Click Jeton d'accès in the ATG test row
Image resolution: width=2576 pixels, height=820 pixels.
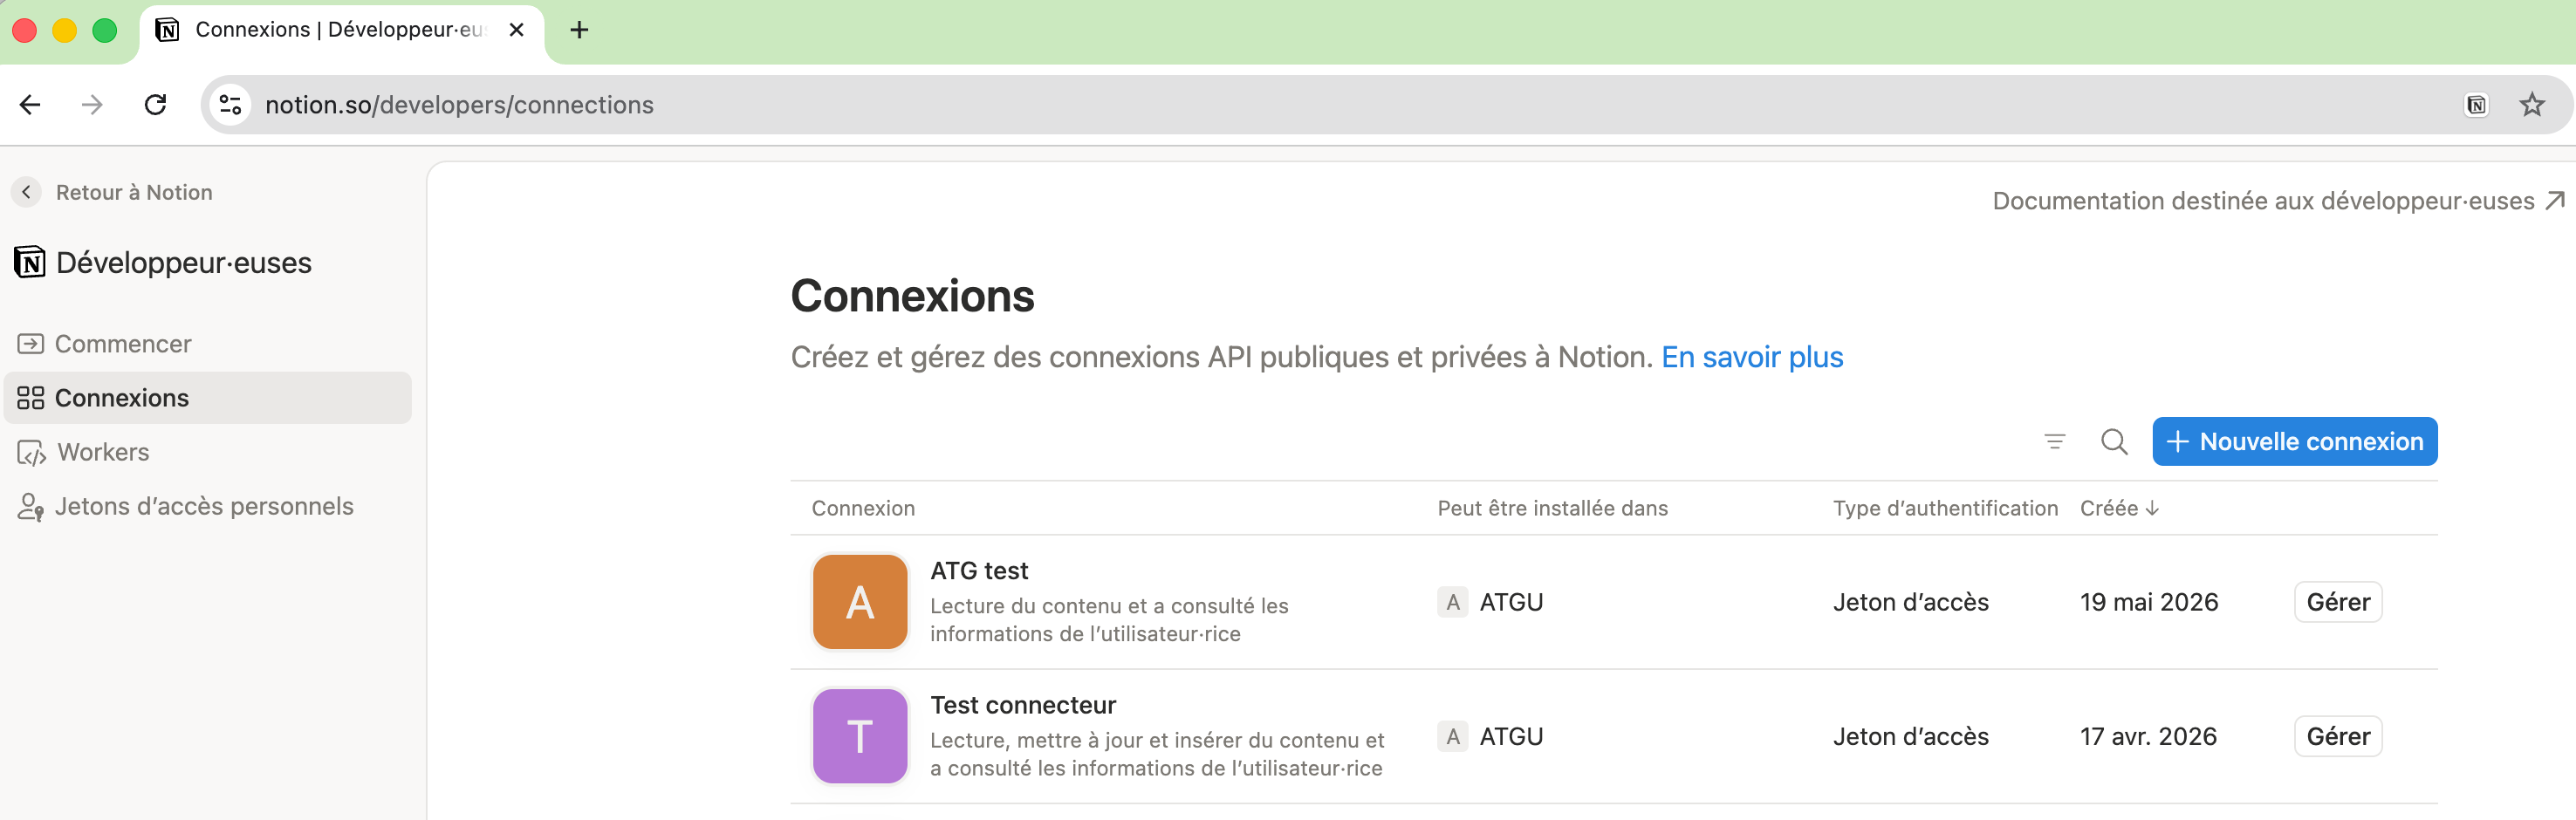click(x=1910, y=602)
